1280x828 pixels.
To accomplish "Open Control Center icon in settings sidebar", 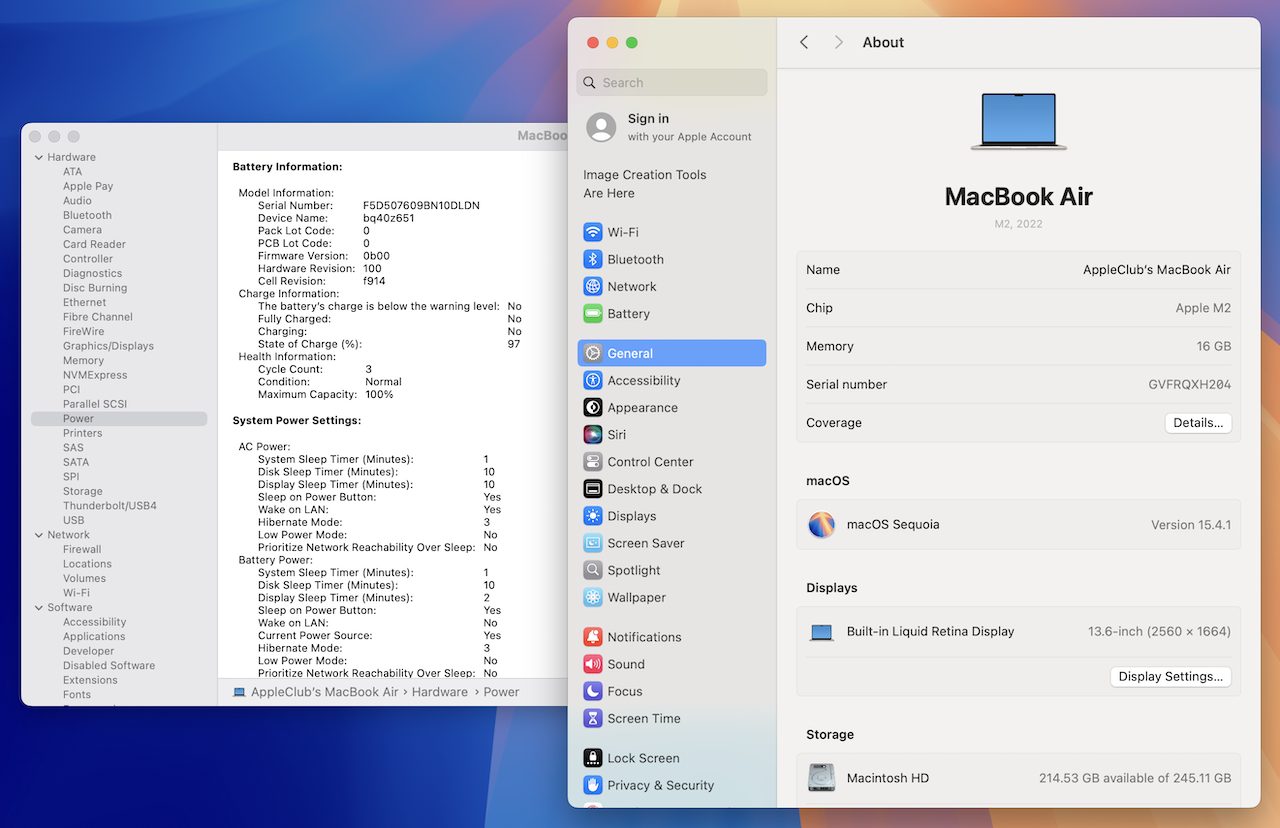I will 593,461.
